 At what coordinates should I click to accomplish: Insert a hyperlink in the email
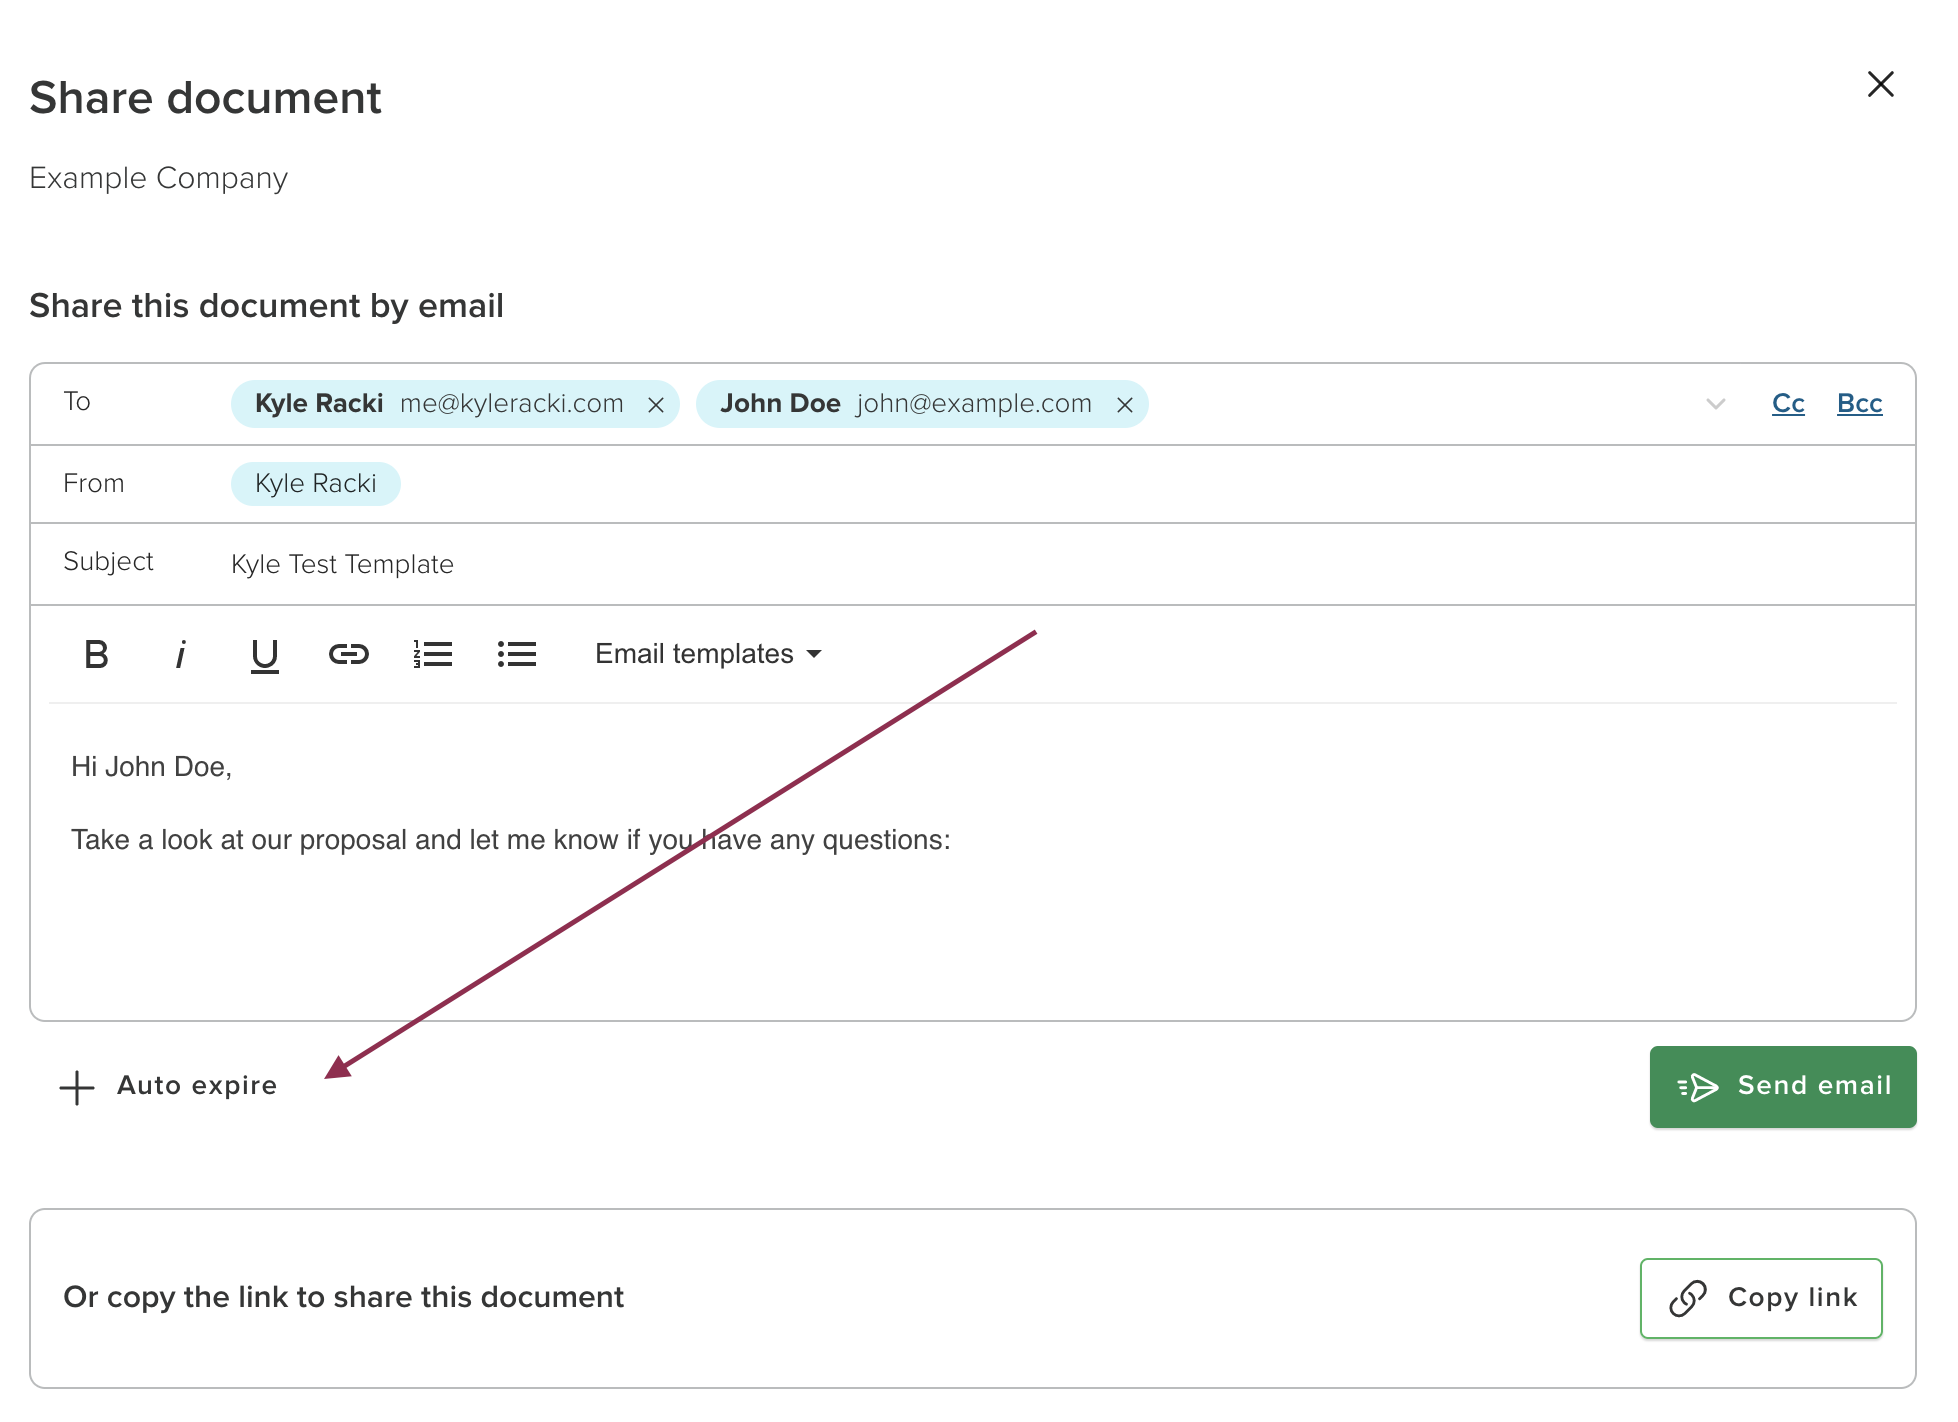(349, 655)
